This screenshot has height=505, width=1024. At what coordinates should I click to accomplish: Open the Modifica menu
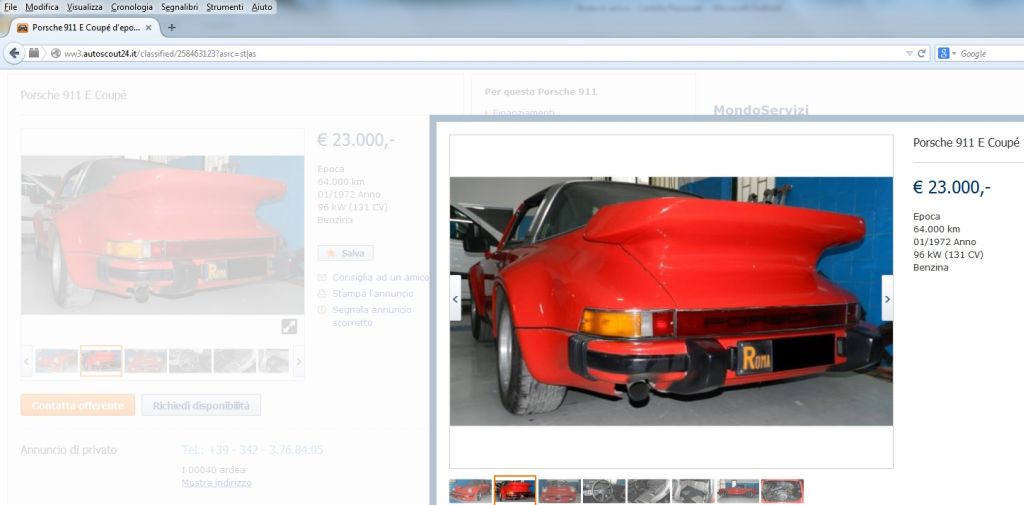(x=42, y=7)
